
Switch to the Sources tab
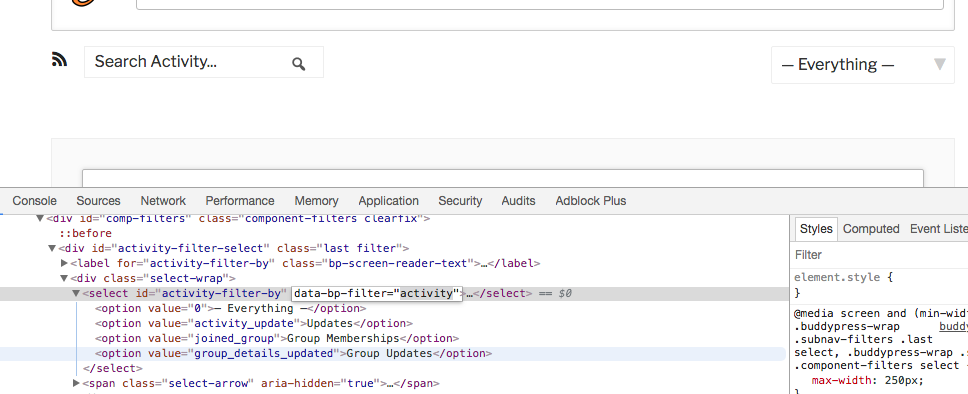click(98, 201)
